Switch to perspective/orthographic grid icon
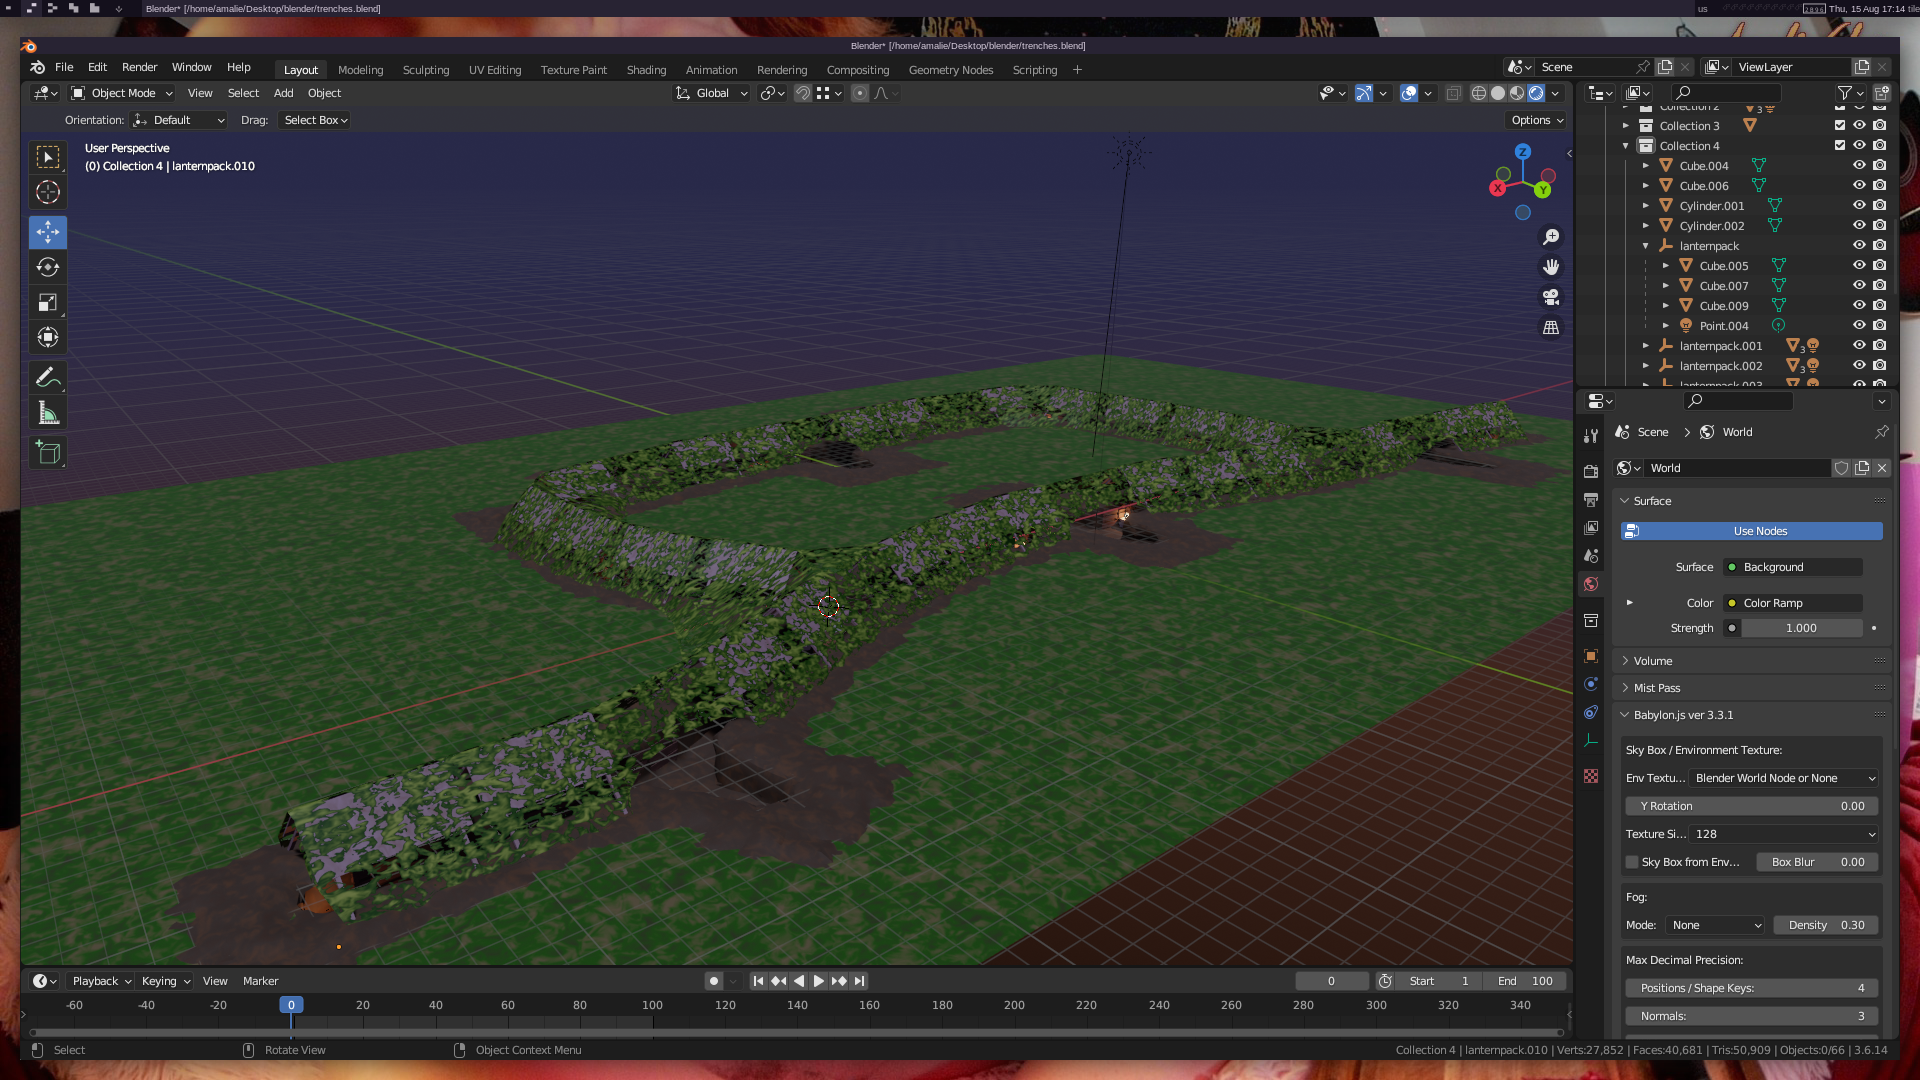 pos(1551,328)
